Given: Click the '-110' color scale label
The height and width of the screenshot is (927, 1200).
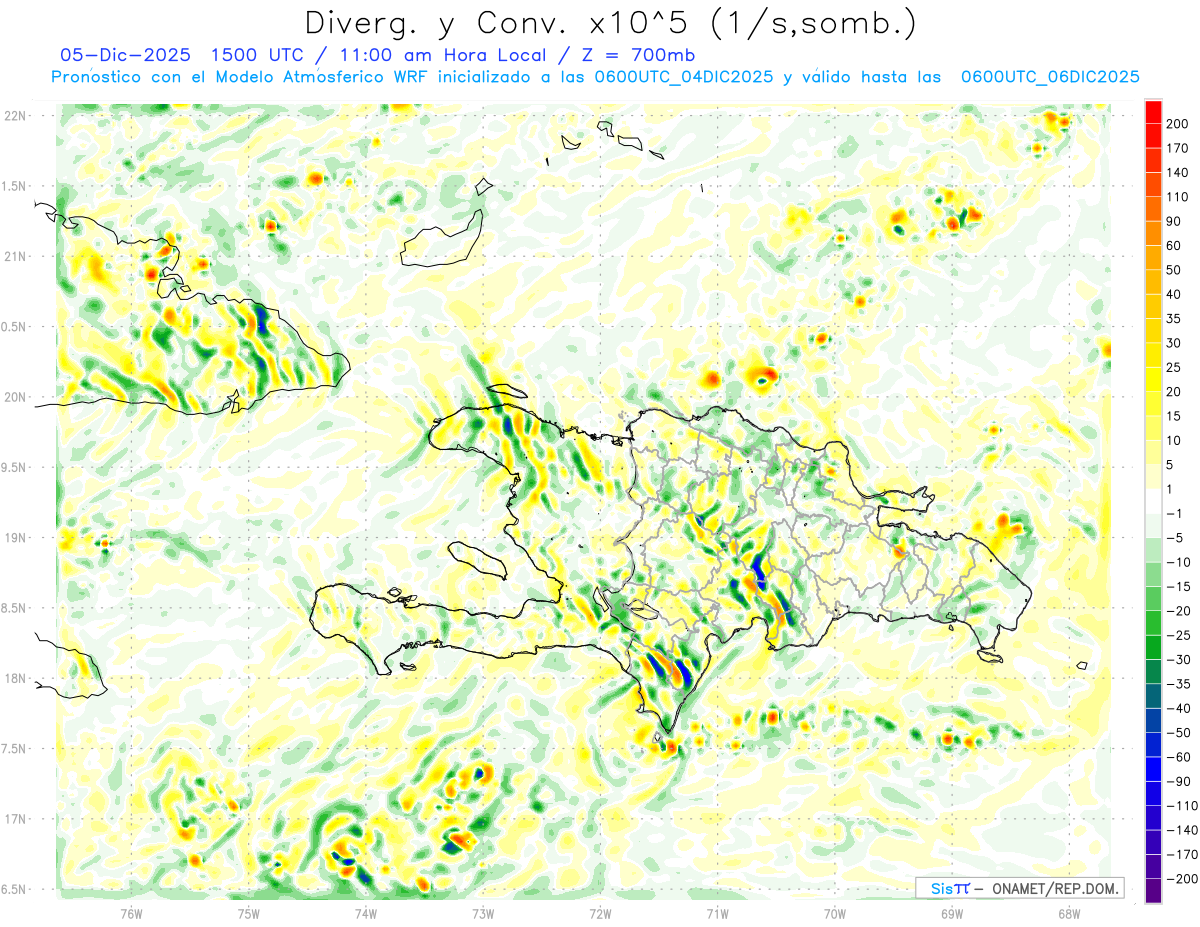Looking at the screenshot, I should click(x=1182, y=806).
